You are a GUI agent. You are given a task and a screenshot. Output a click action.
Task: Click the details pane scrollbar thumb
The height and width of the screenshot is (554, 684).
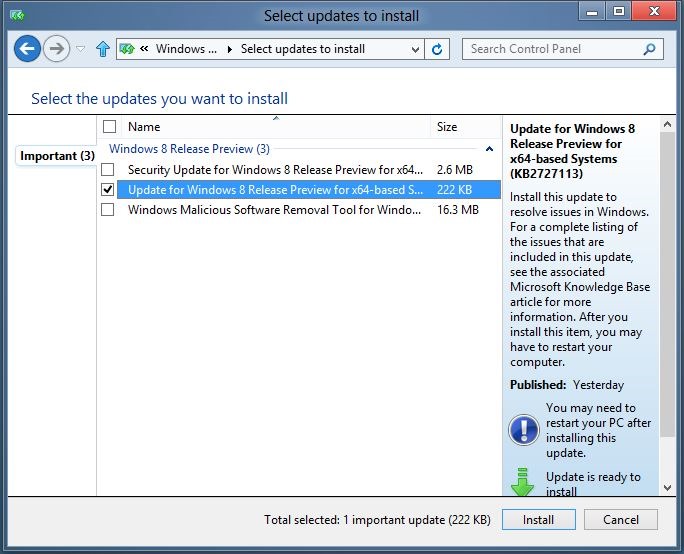(667, 284)
